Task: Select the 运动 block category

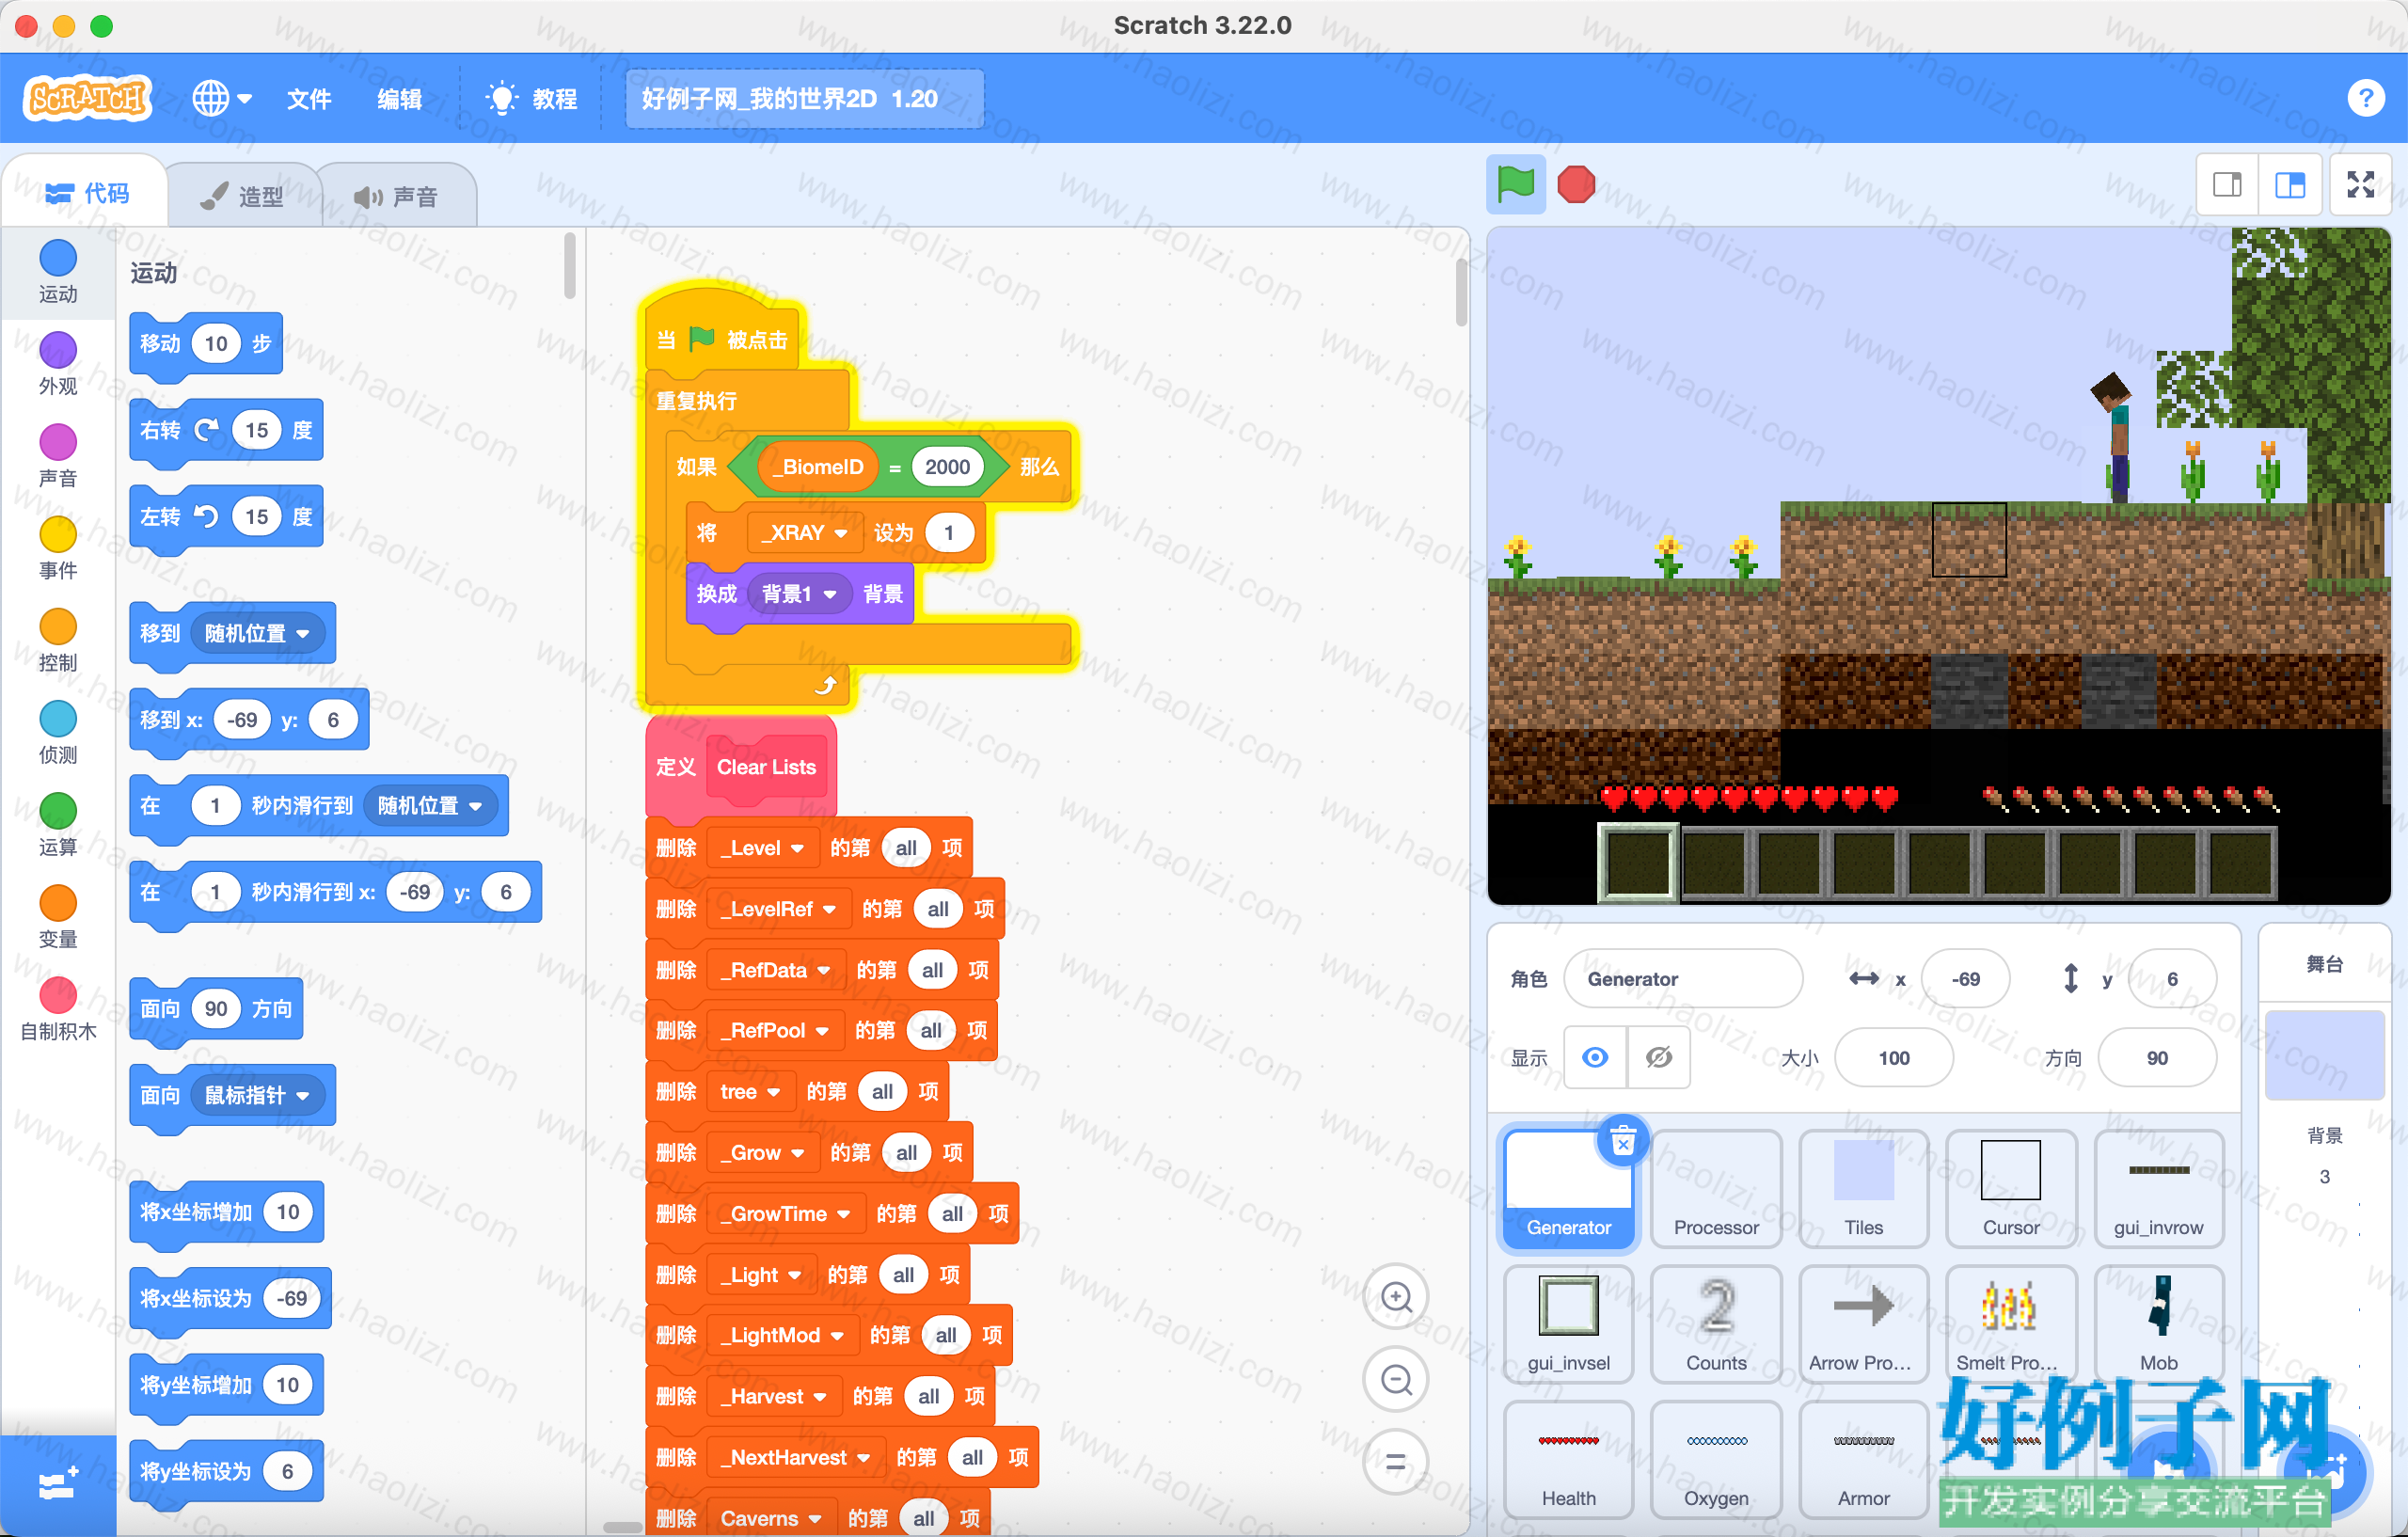Action: [58, 272]
